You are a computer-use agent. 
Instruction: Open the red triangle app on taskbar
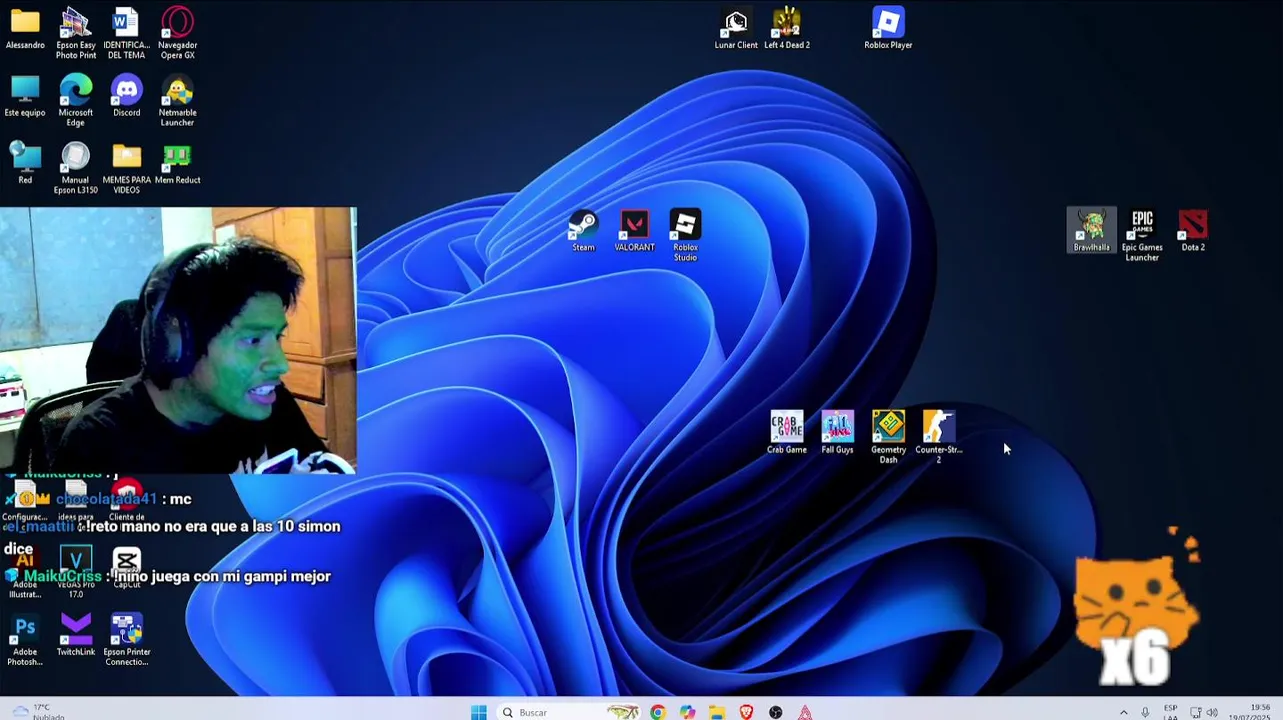(x=805, y=712)
